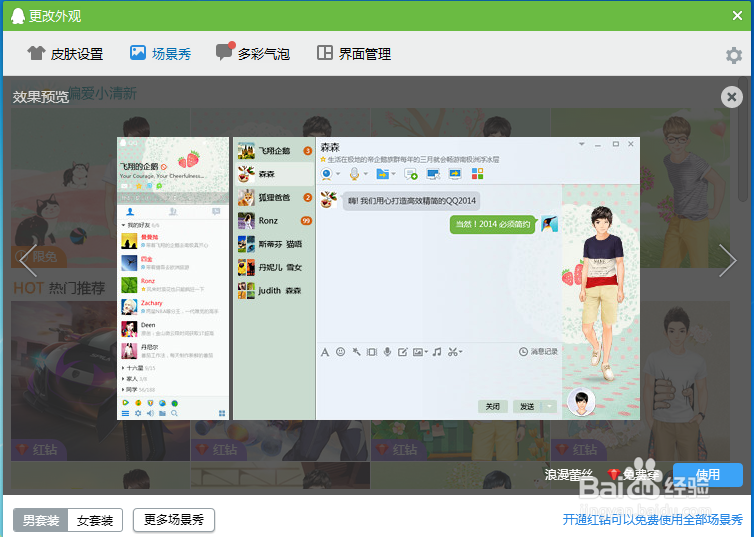This screenshot has width=754, height=537.
Task: Click the screen share monitor-arrow icon
Action: 455,174
